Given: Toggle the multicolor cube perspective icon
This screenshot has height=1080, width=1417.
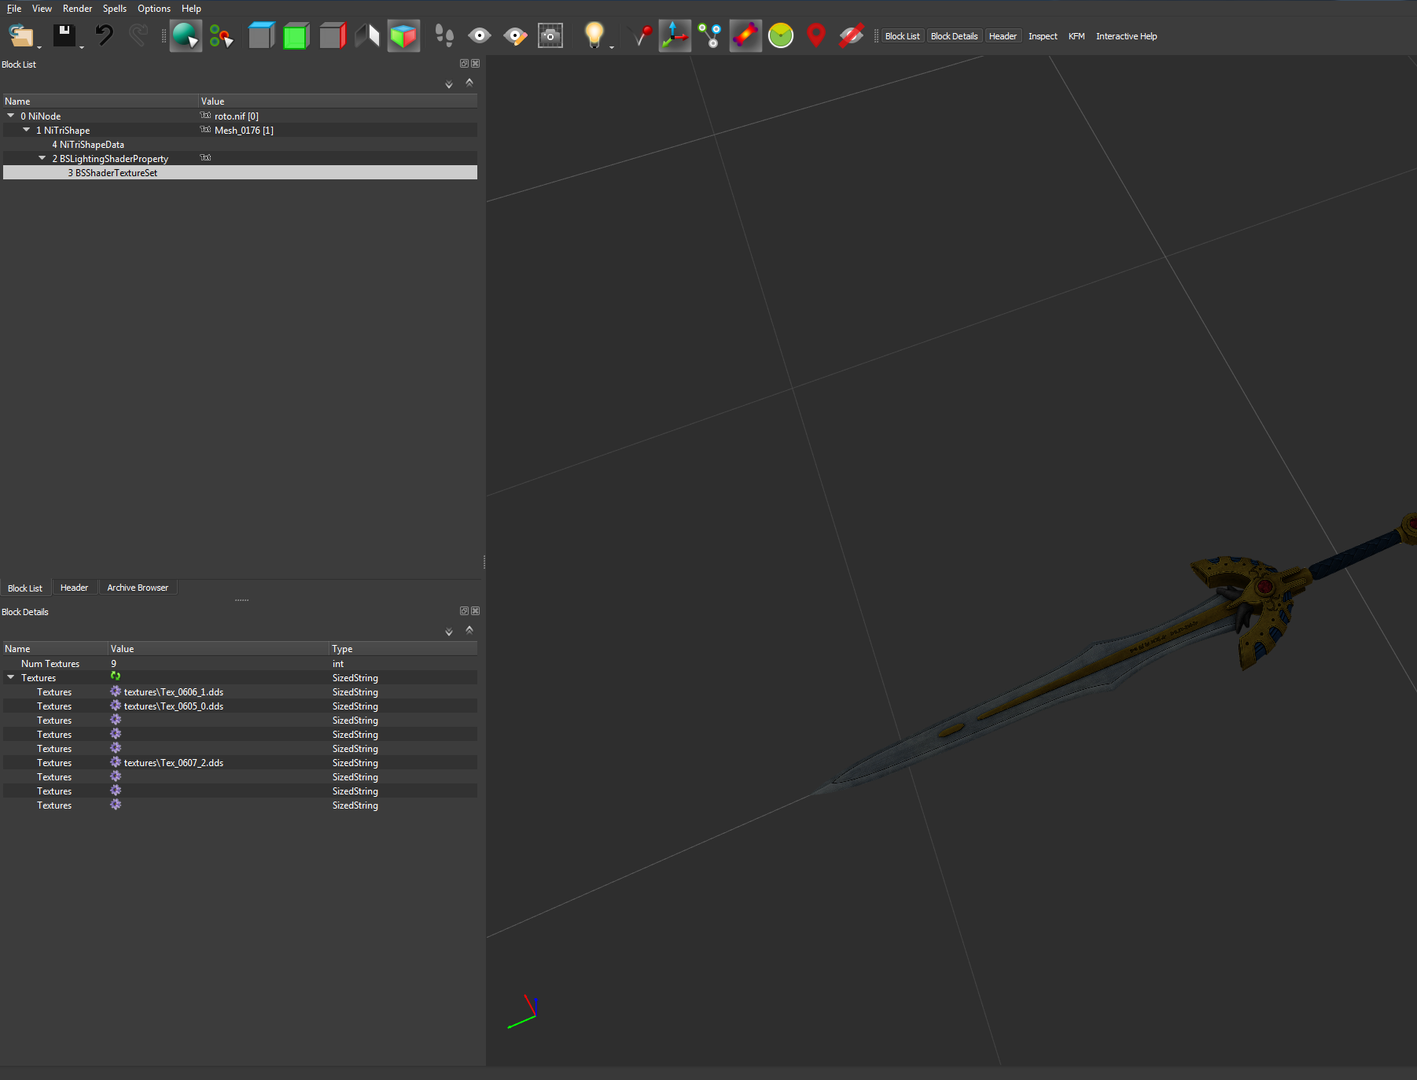Looking at the screenshot, I should [x=403, y=36].
